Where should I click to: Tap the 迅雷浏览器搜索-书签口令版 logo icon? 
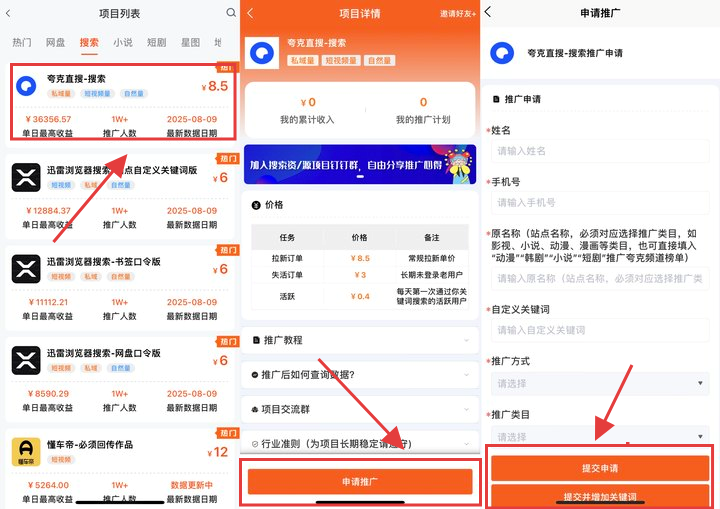coord(25,269)
